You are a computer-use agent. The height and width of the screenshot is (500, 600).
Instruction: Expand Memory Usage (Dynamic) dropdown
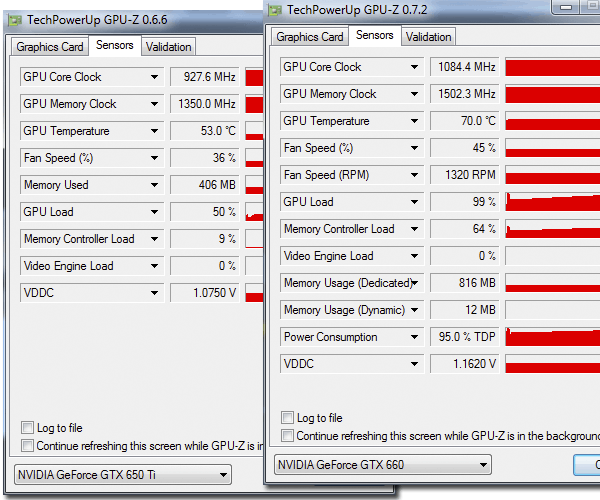[x=414, y=310]
